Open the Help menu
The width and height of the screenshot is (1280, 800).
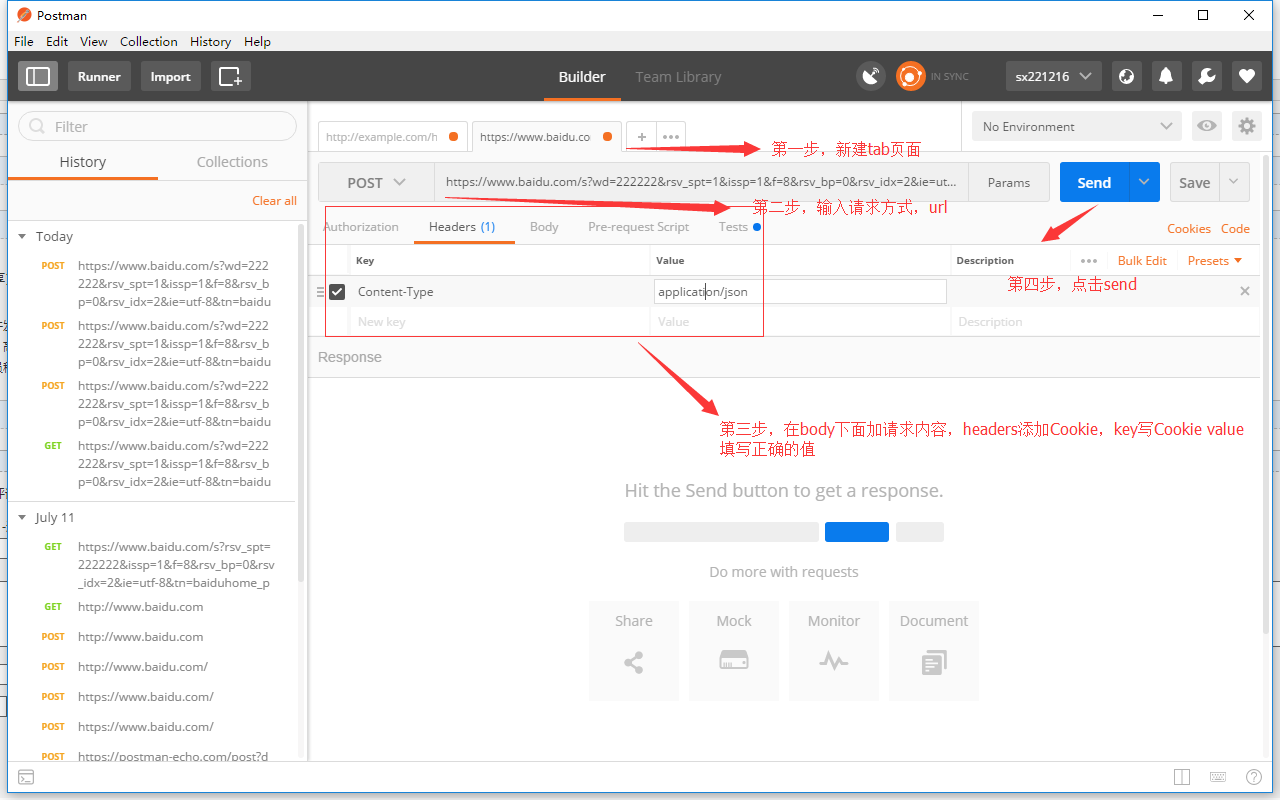(x=257, y=41)
